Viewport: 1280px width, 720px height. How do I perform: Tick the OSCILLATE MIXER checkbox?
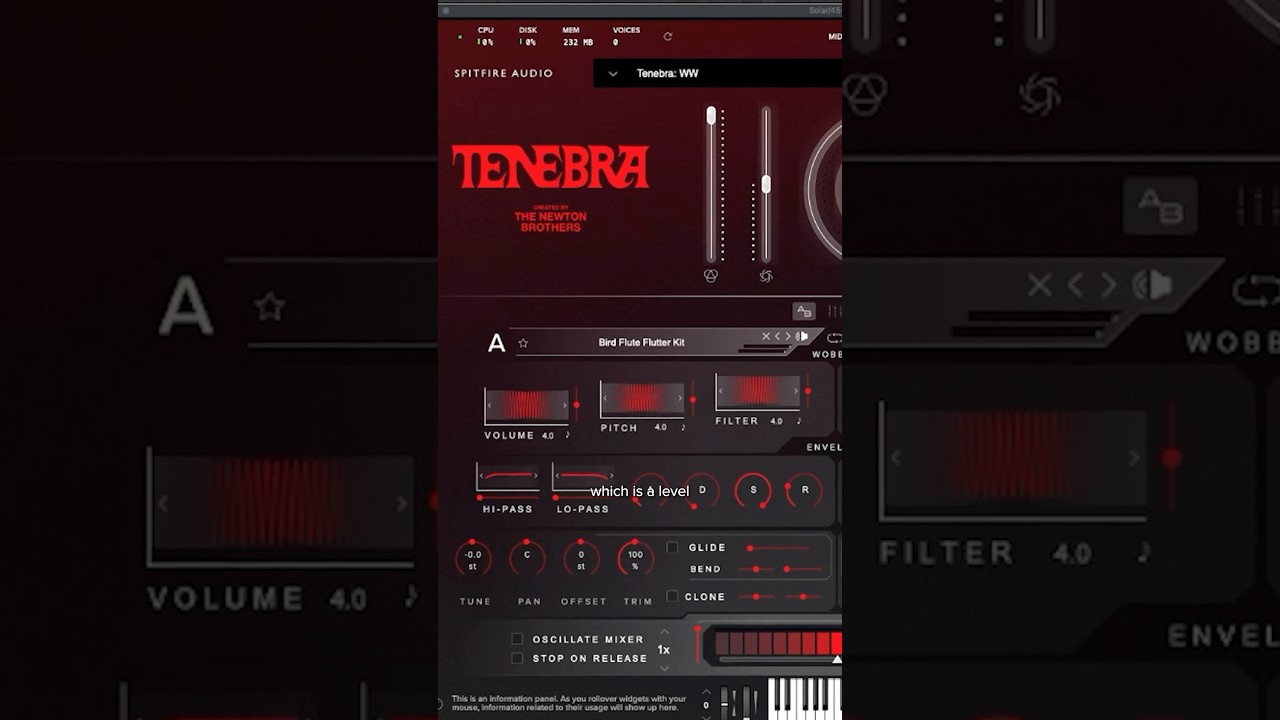(517, 639)
